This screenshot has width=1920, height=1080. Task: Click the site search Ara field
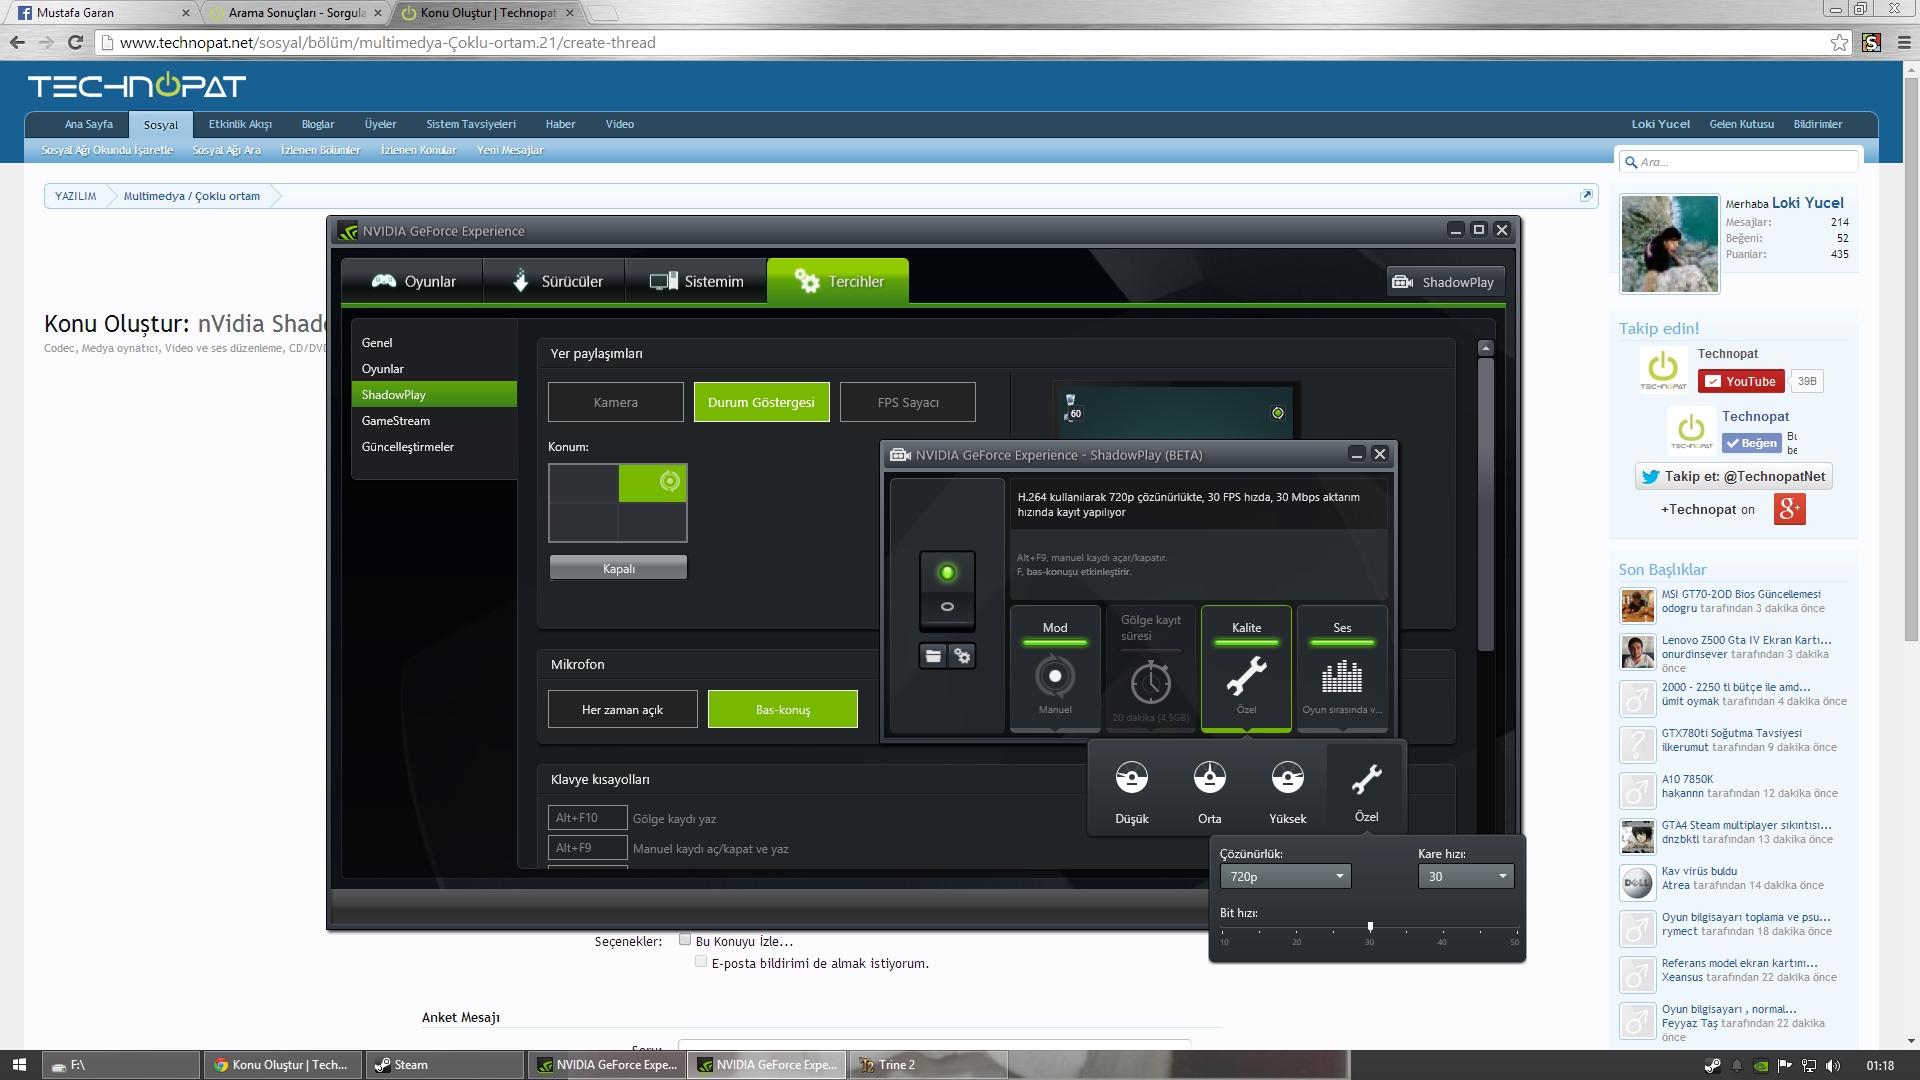click(1739, 162)
